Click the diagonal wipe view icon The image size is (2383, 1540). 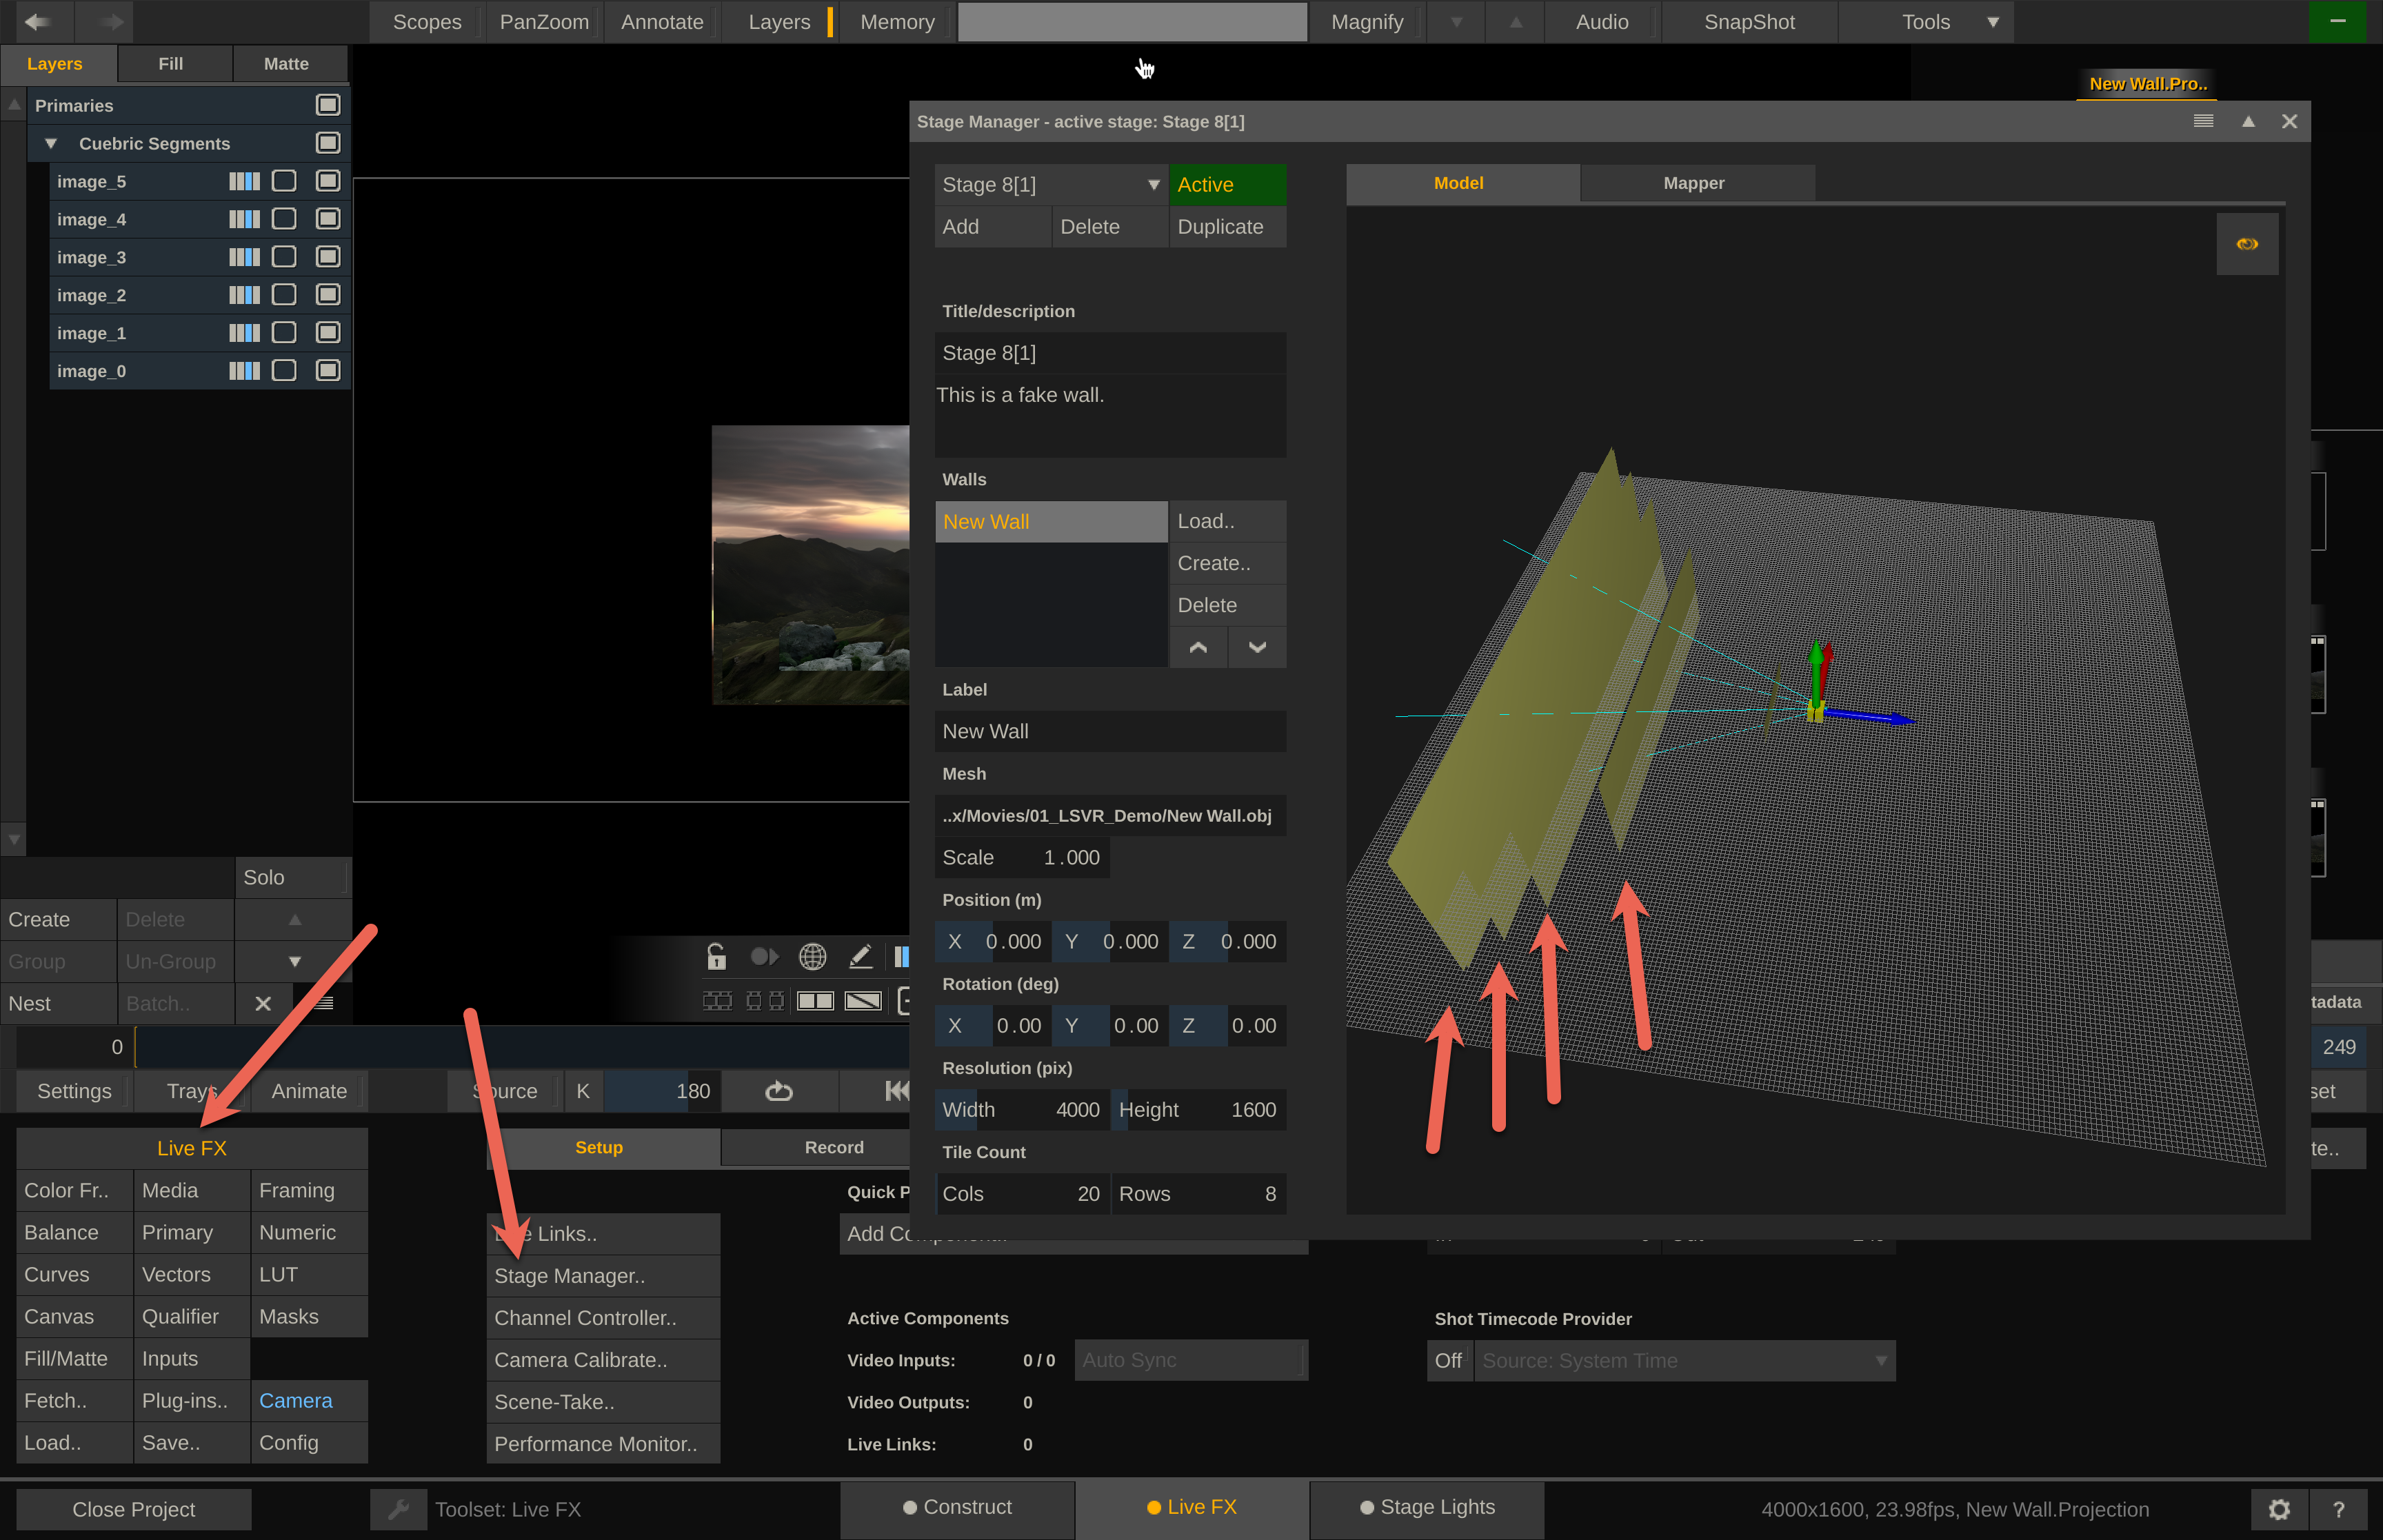pos(863,1001)
